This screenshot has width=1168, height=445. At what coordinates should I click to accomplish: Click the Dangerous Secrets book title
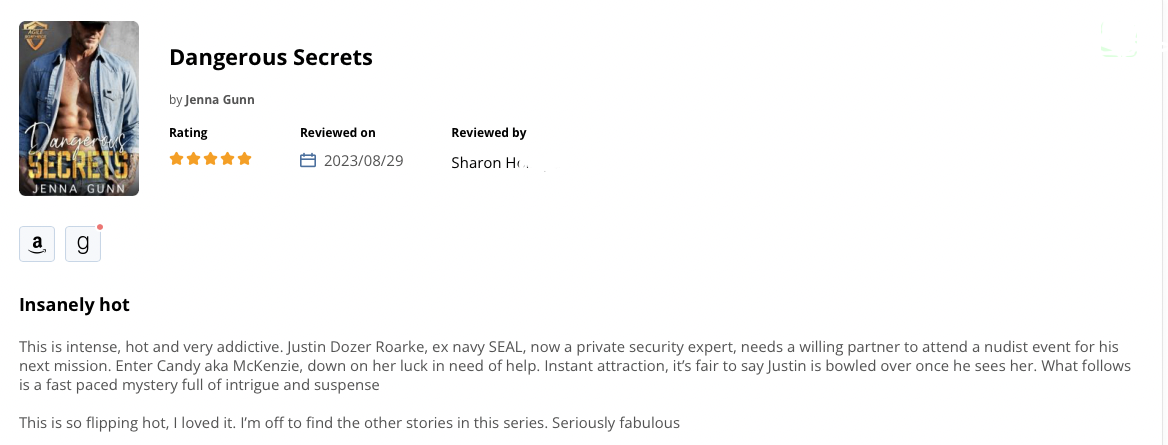271,57
